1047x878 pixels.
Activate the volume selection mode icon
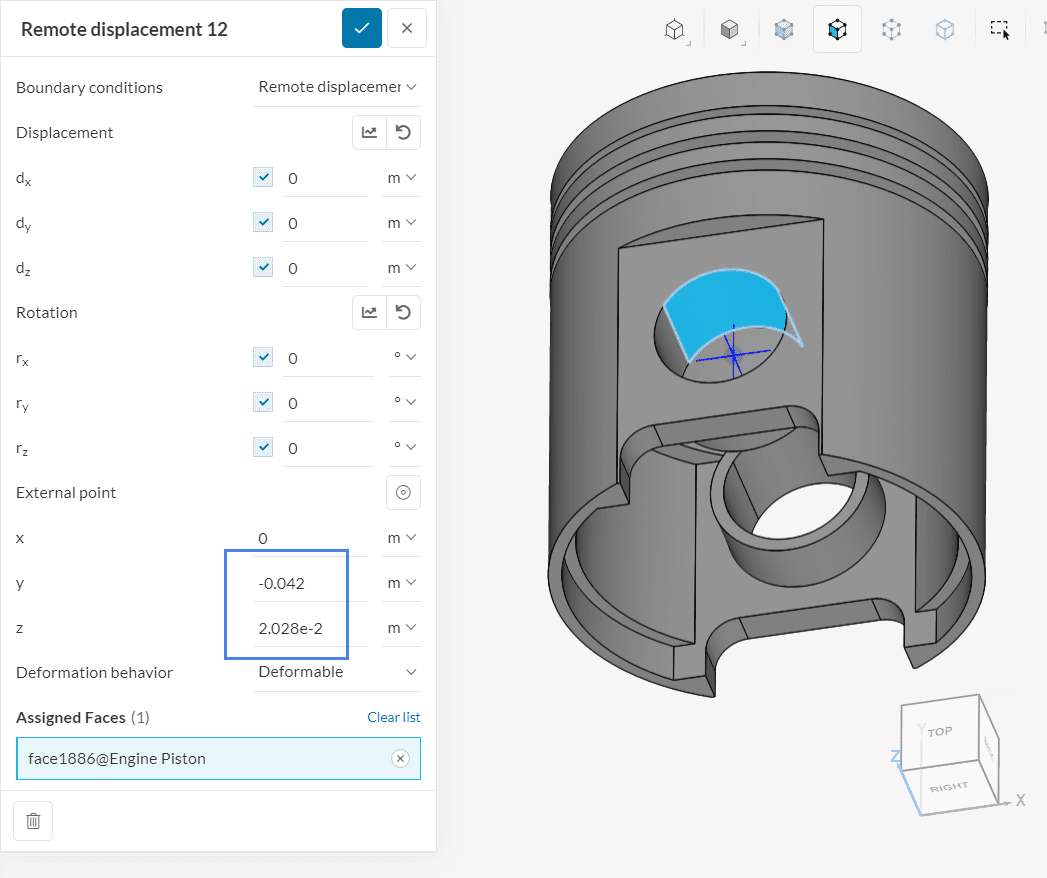click(784, 30)
